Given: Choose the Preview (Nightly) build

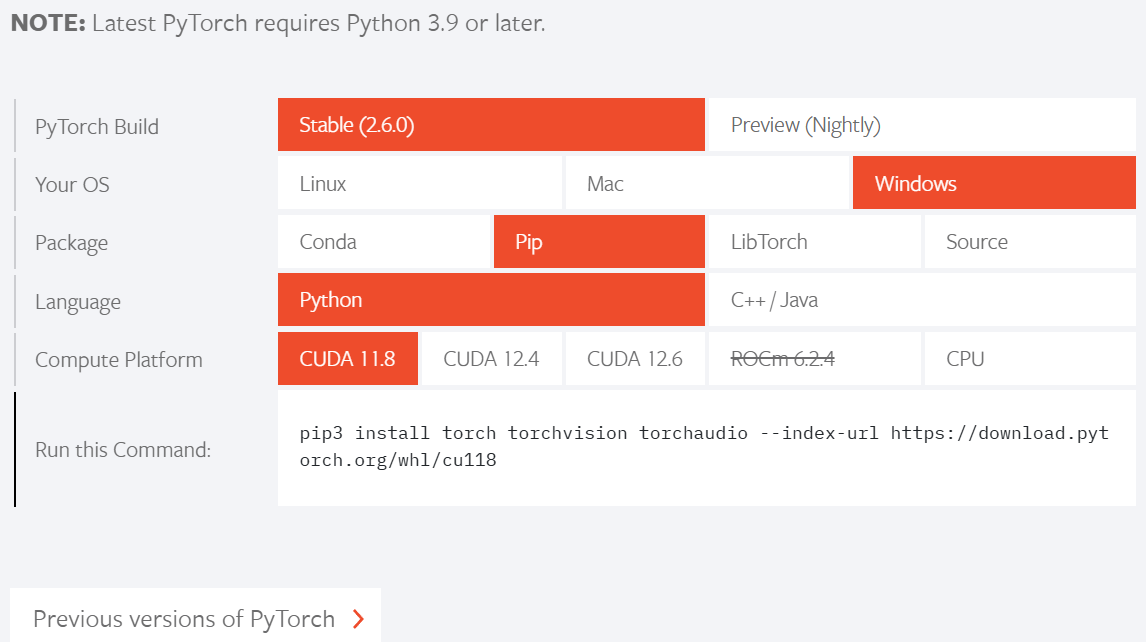Looking at the screenshot, I should 921,125.
